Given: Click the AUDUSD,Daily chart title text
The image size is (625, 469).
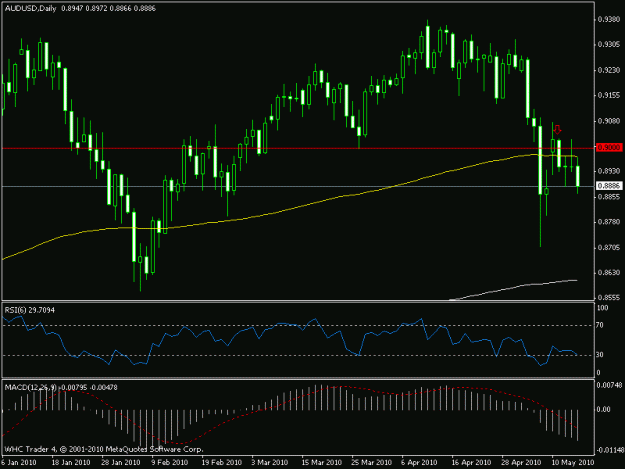Looking at the screenshot, I should 30,8.
